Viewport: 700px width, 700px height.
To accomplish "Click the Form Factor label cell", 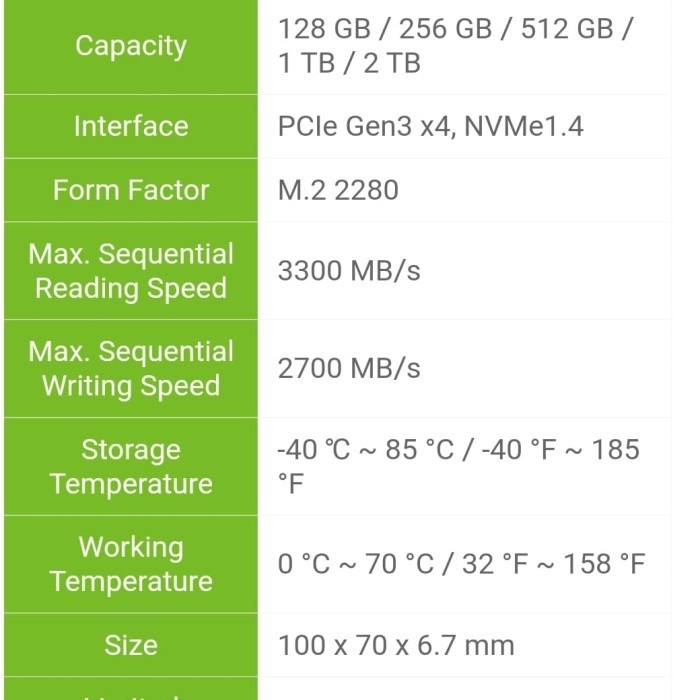I will [131, 190].
